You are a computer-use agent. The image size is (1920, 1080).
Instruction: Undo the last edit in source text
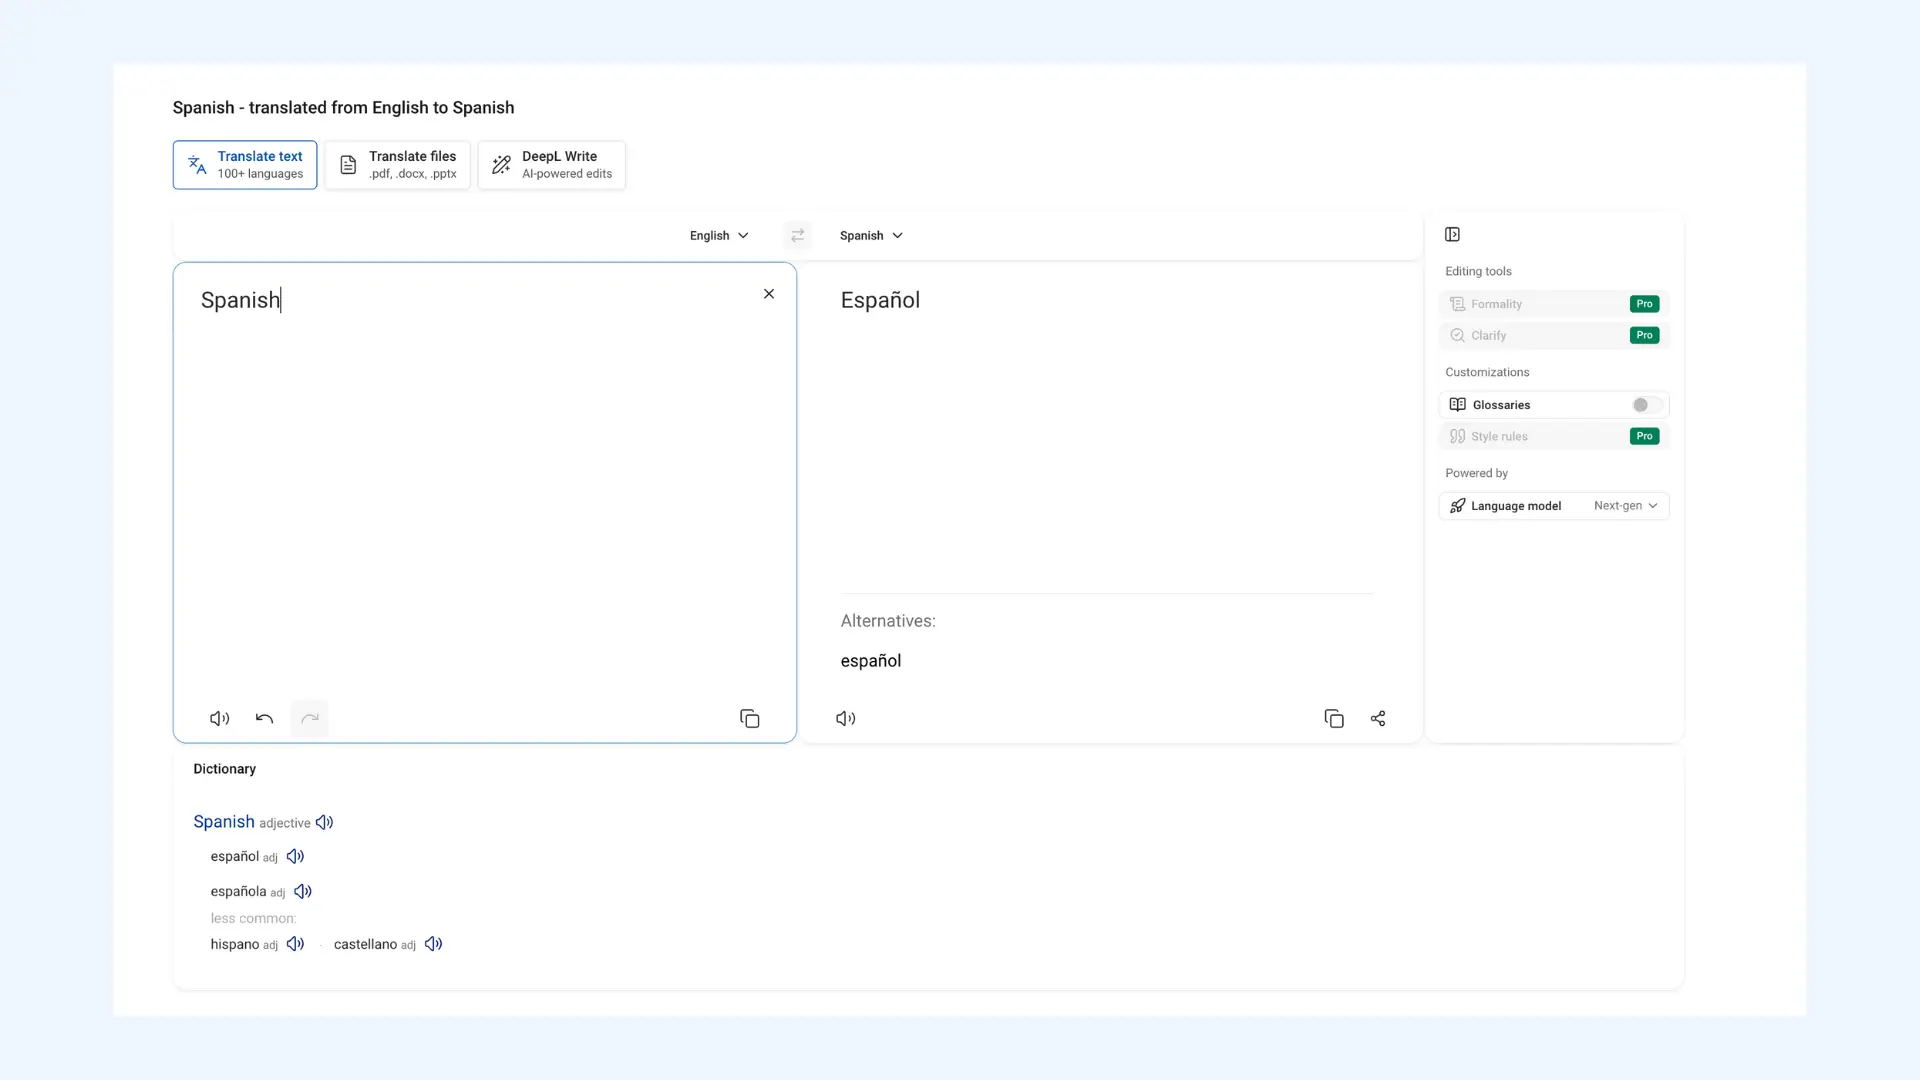pos(264,718)
